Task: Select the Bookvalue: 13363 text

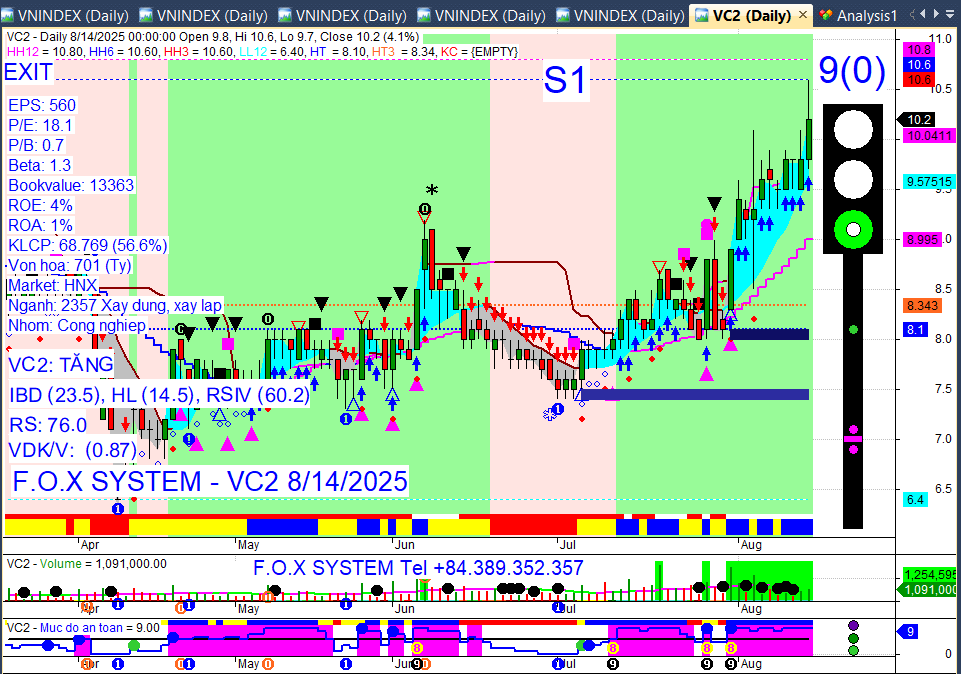Action: [70, 186]
